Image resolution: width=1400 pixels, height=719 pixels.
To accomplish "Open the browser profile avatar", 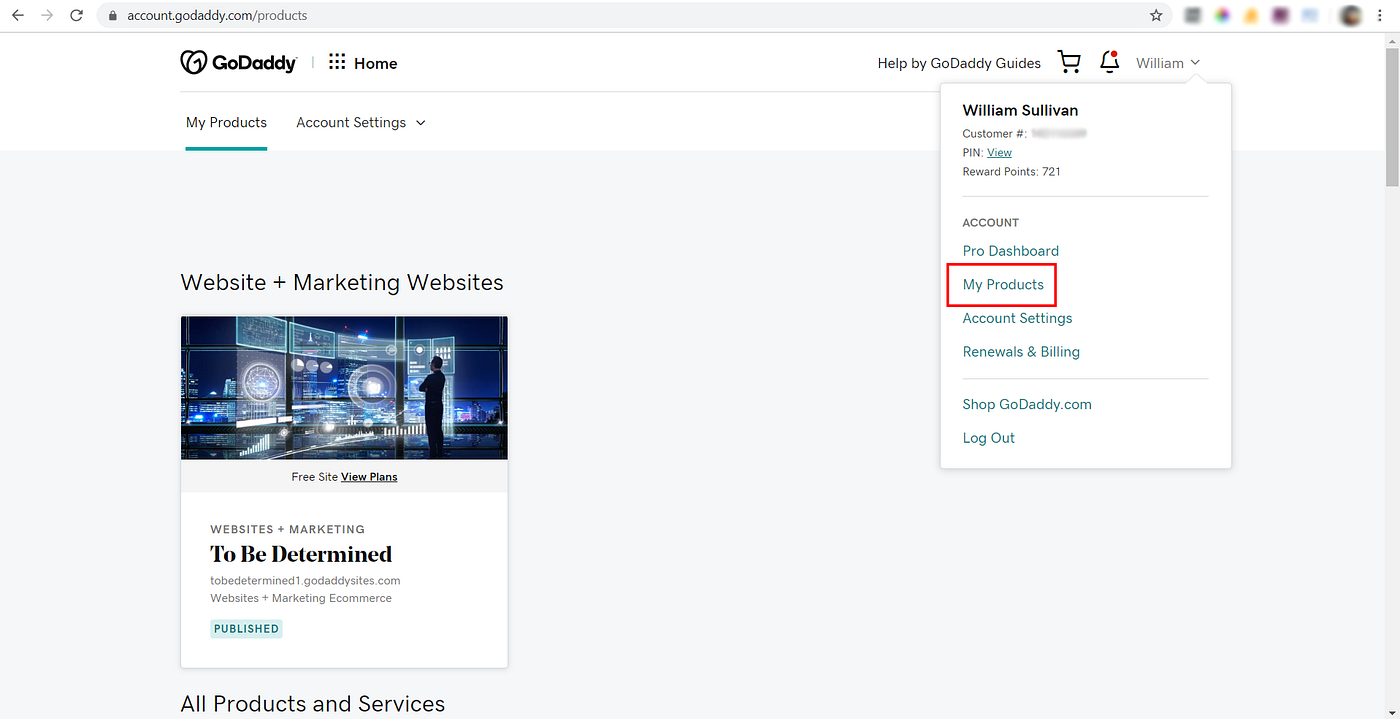I will pos(1351,15).
